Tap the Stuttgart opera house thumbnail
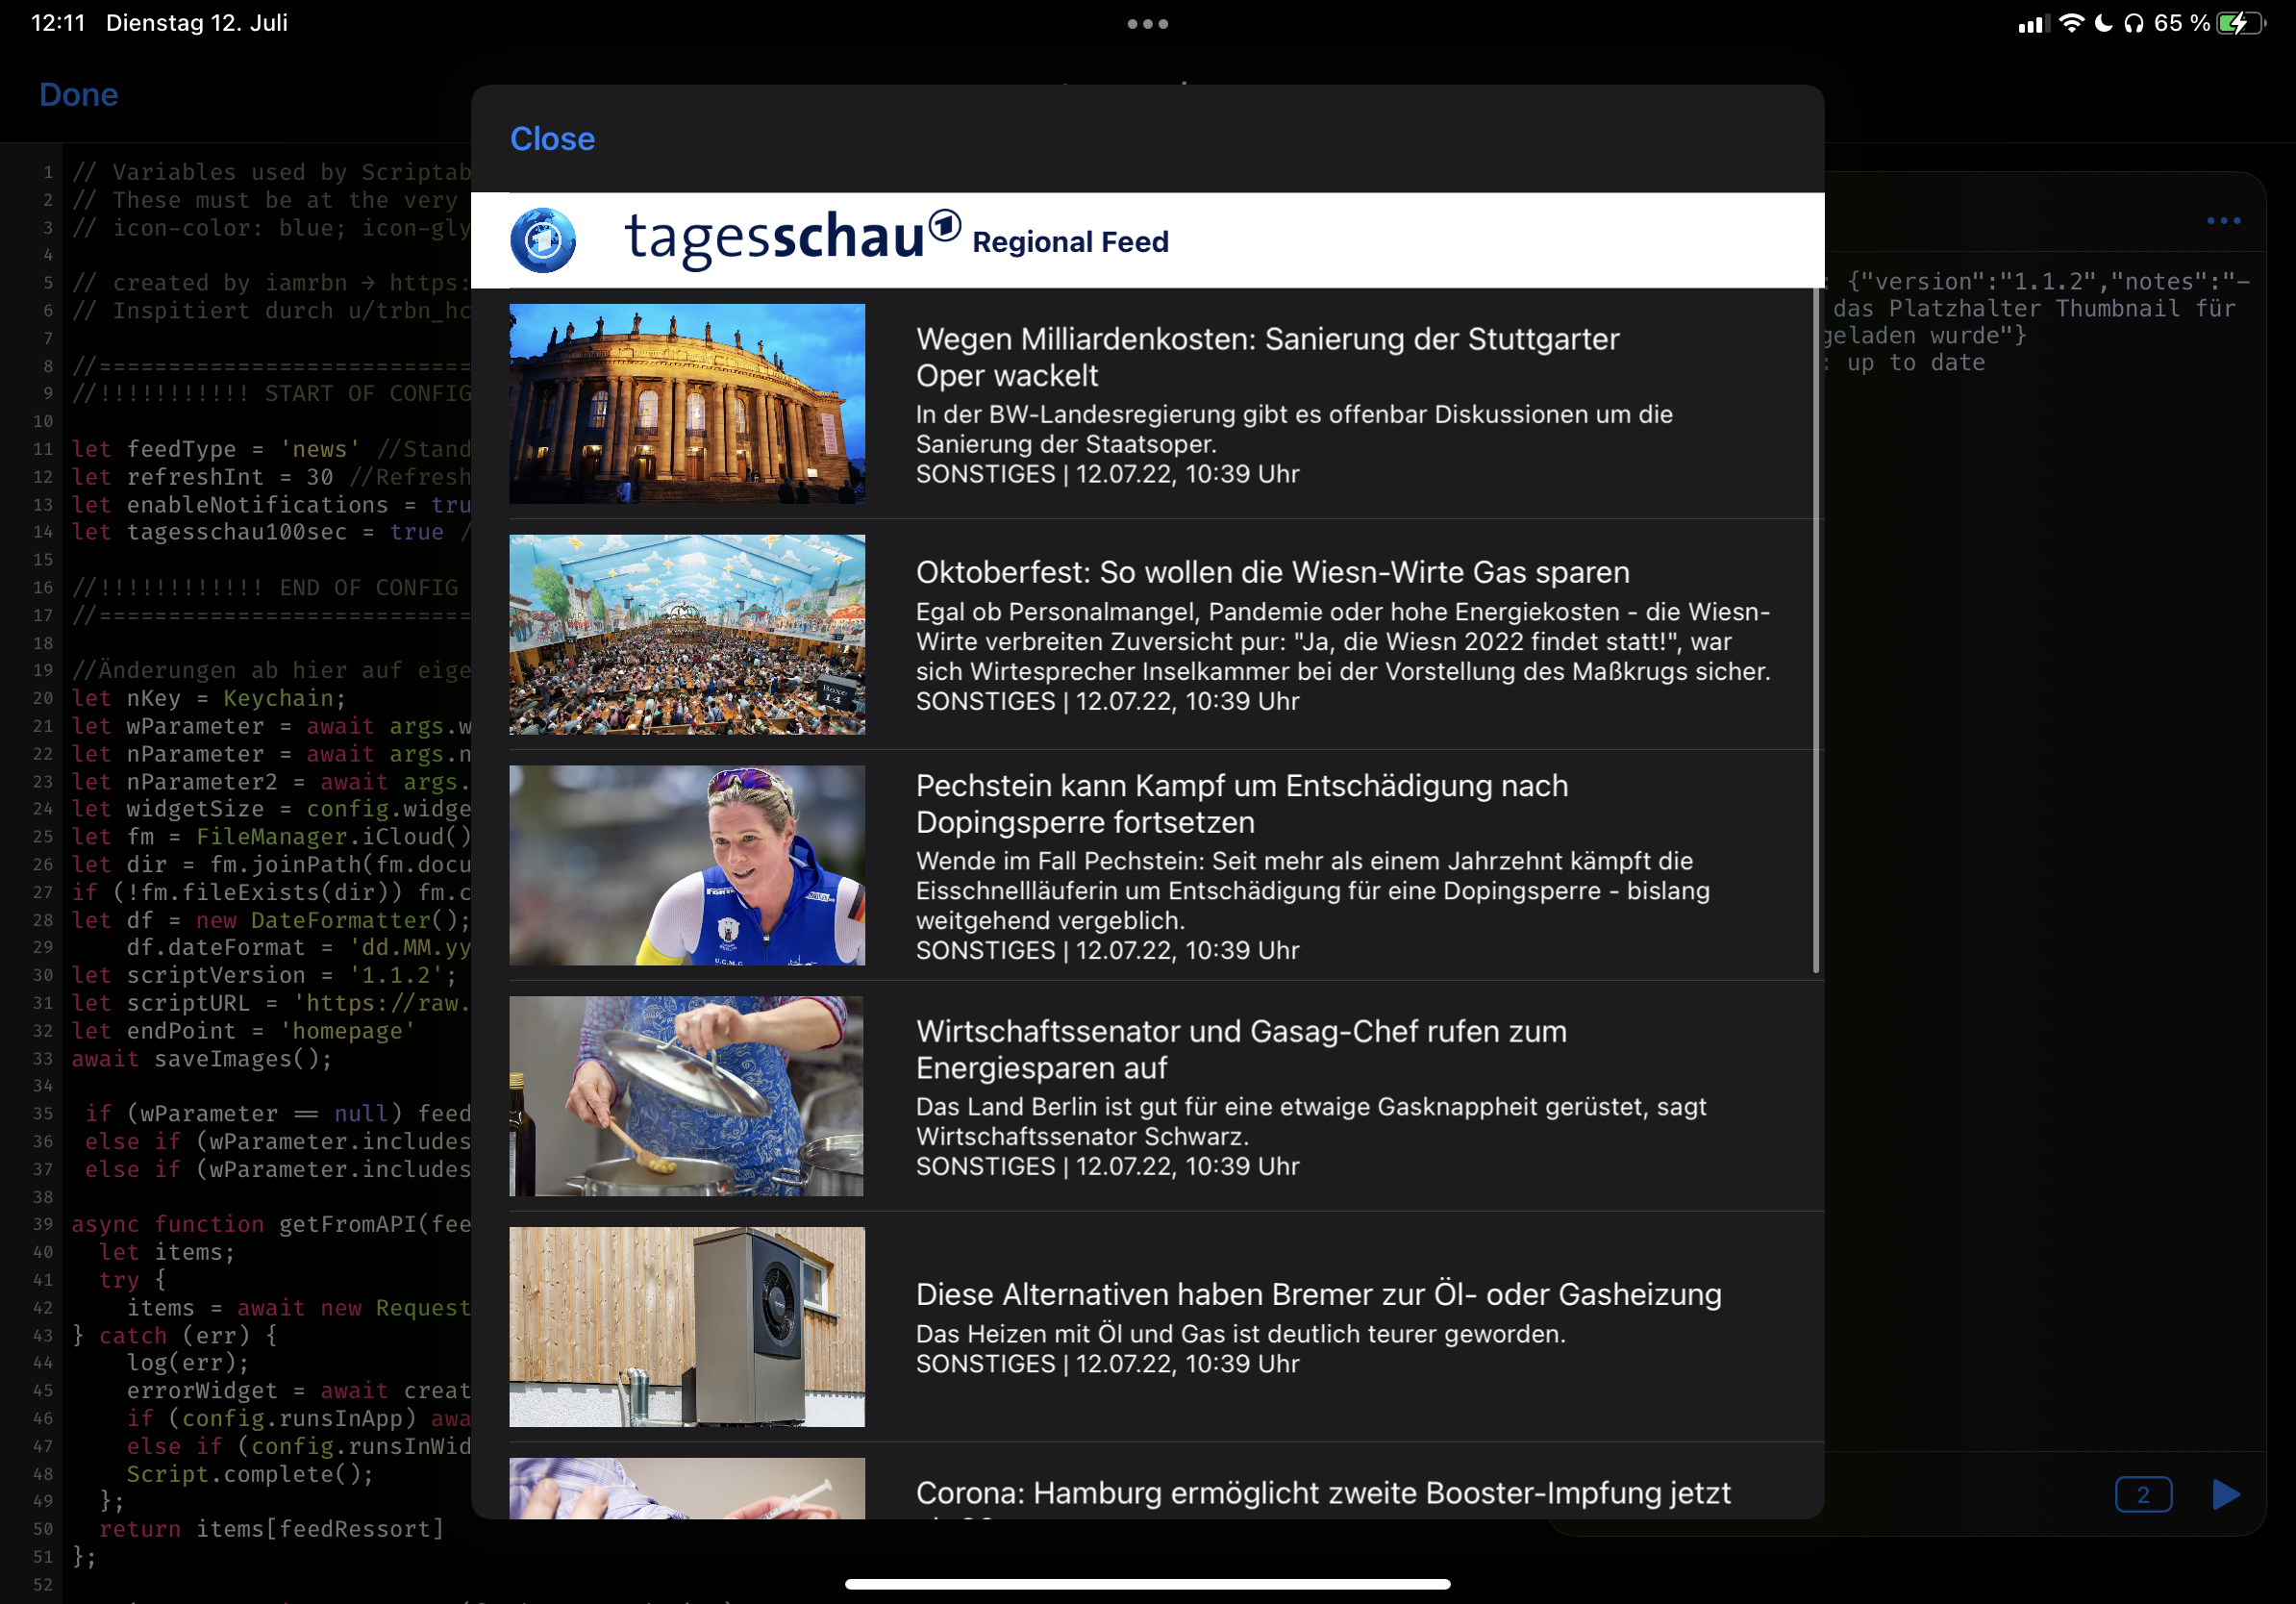The width and height of the screenshot is (2296, 1604). [x=687, y=403]
